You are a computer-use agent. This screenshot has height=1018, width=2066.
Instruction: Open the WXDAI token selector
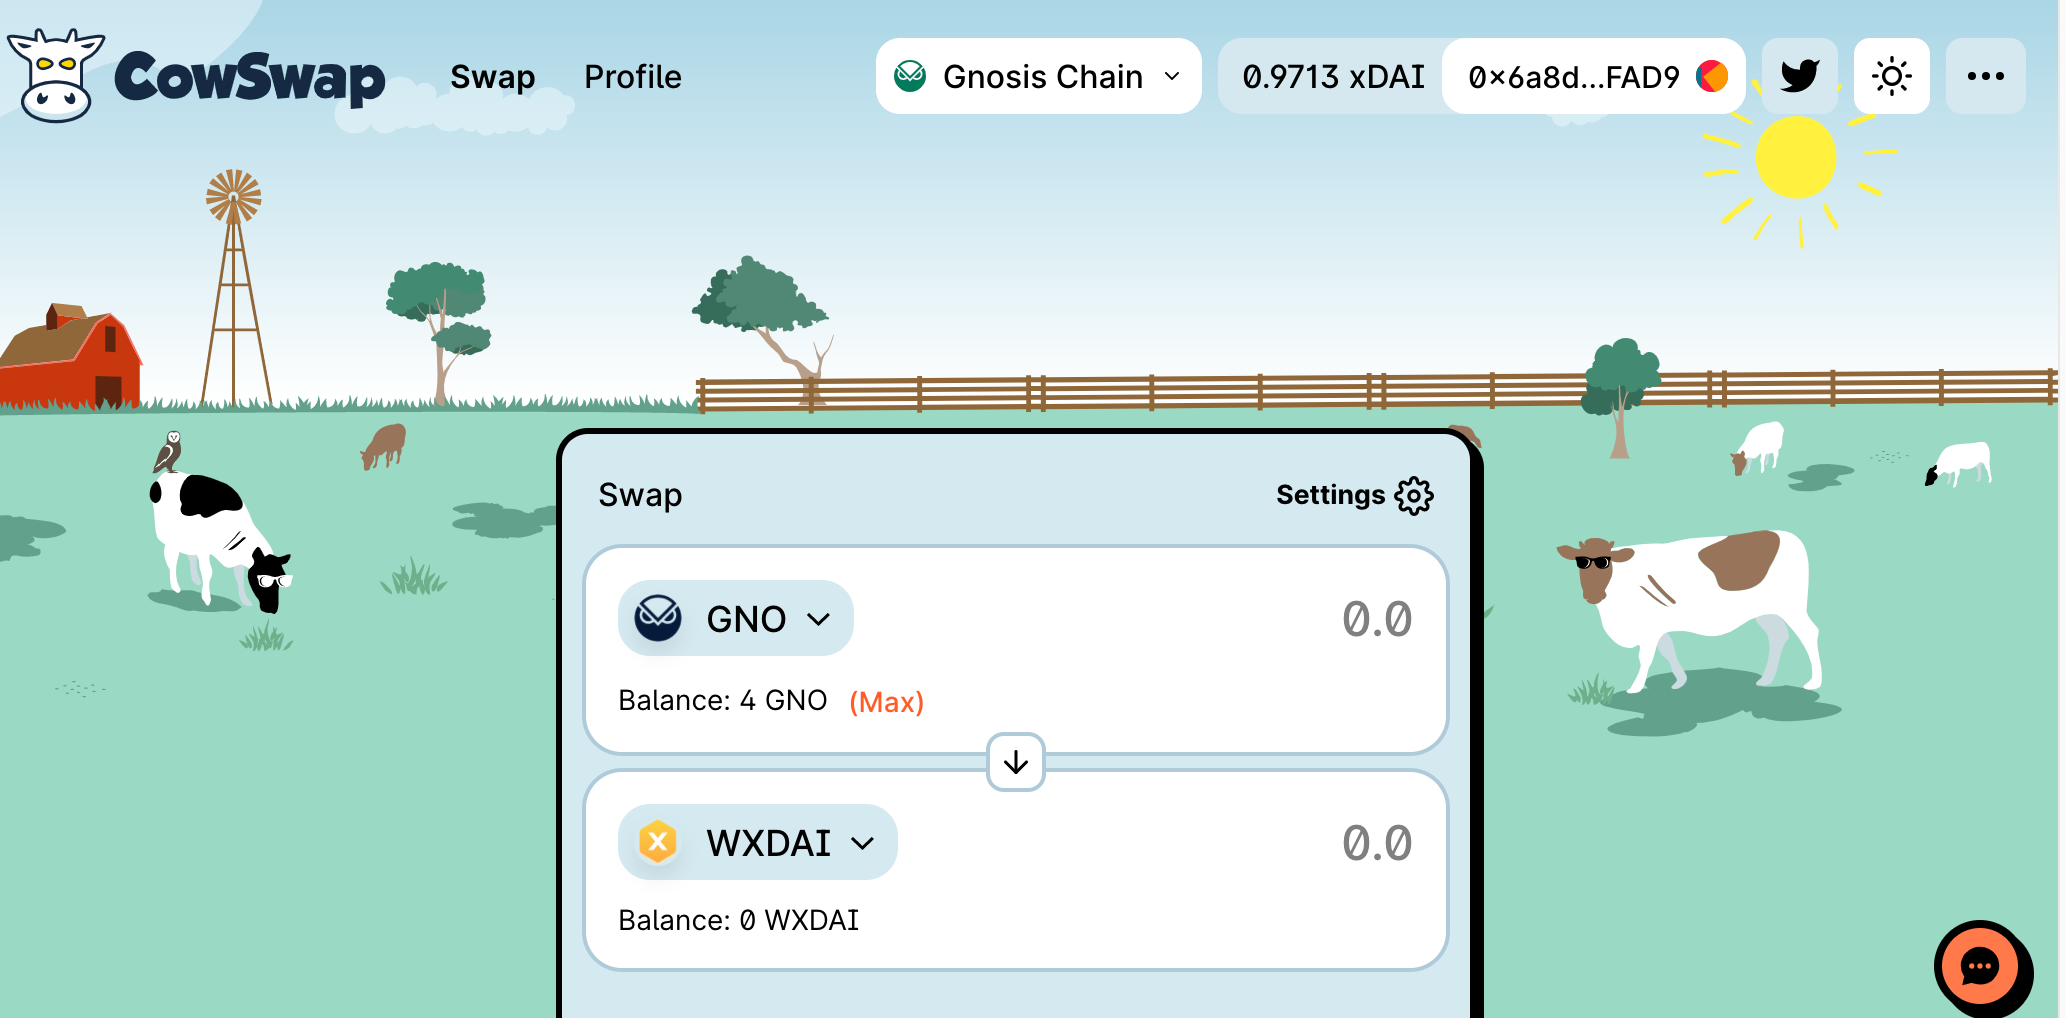coord(758,842)
